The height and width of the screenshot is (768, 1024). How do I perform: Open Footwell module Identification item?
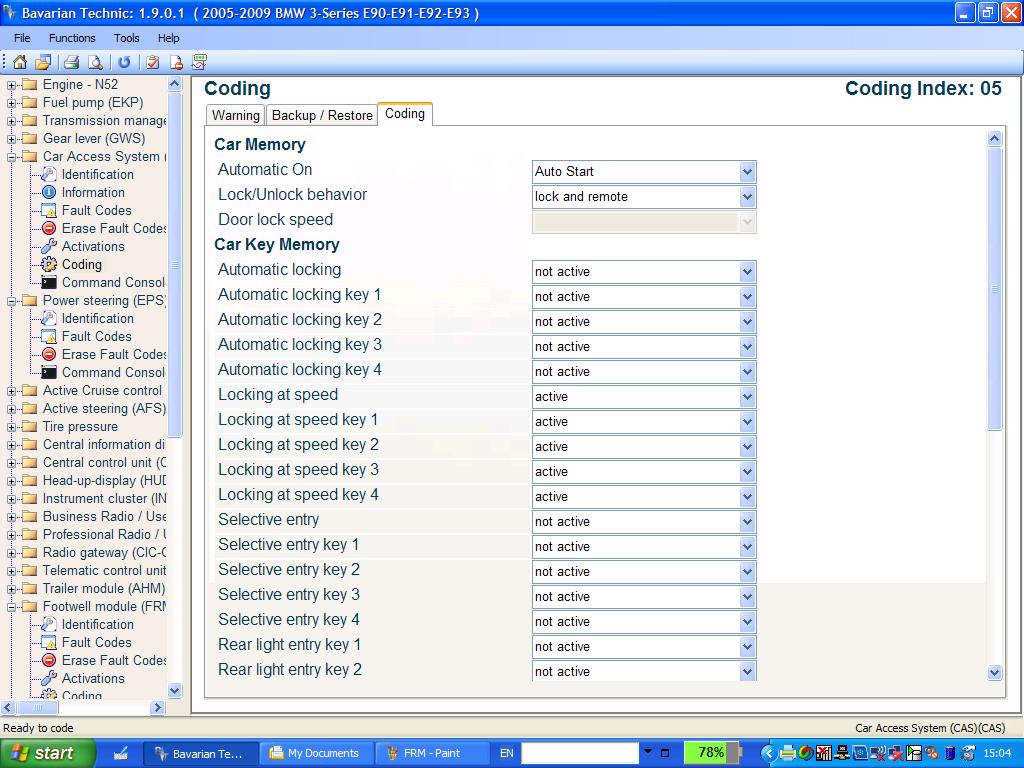[x=97, y=624]
